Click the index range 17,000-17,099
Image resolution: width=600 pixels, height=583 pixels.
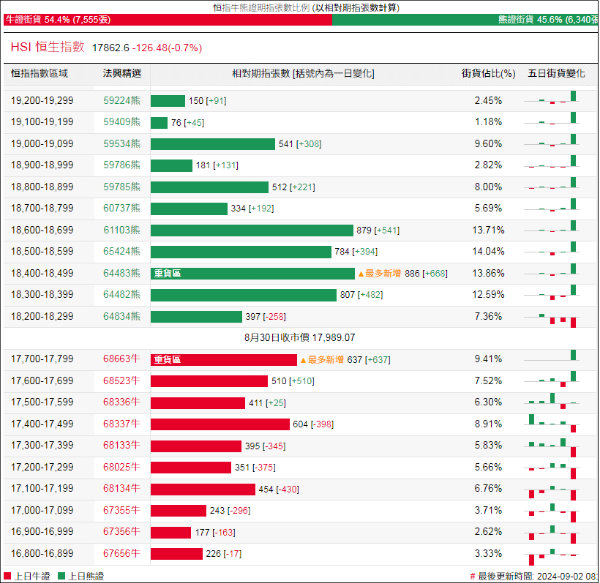[x=42, y=511]
